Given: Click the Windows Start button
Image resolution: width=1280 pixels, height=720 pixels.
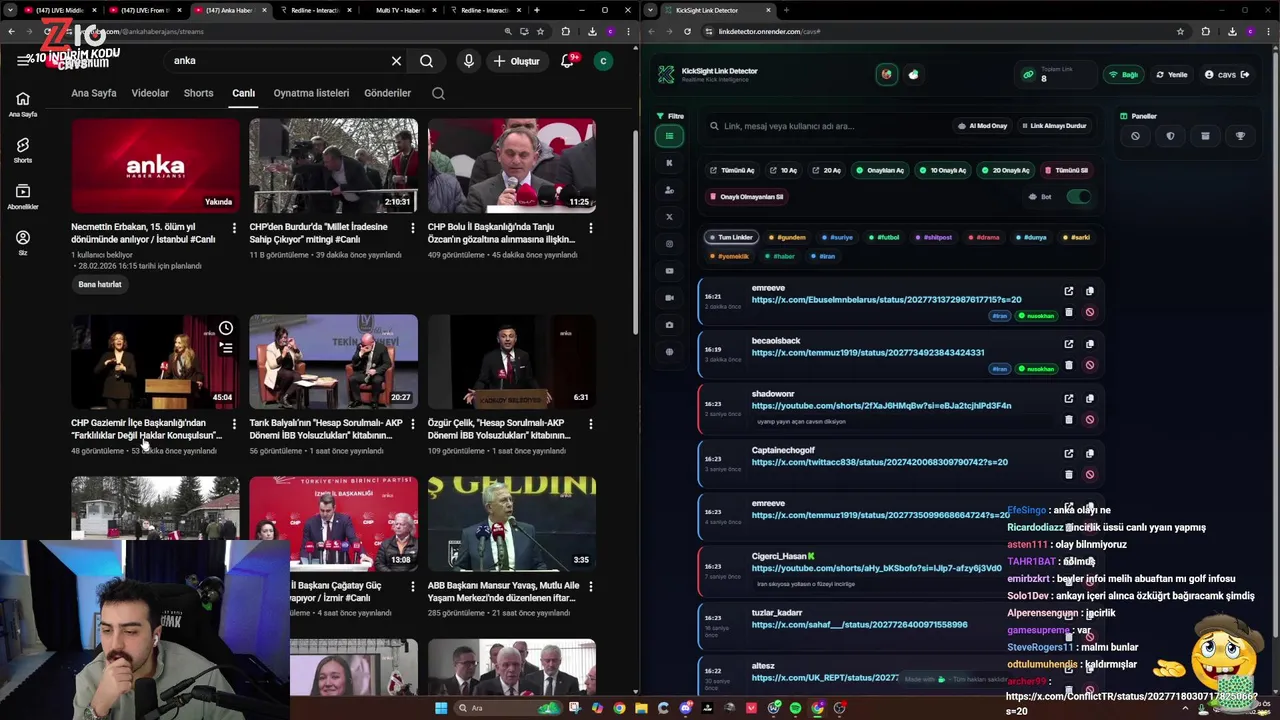Looking at the screenshot, I should pos(441,708).
